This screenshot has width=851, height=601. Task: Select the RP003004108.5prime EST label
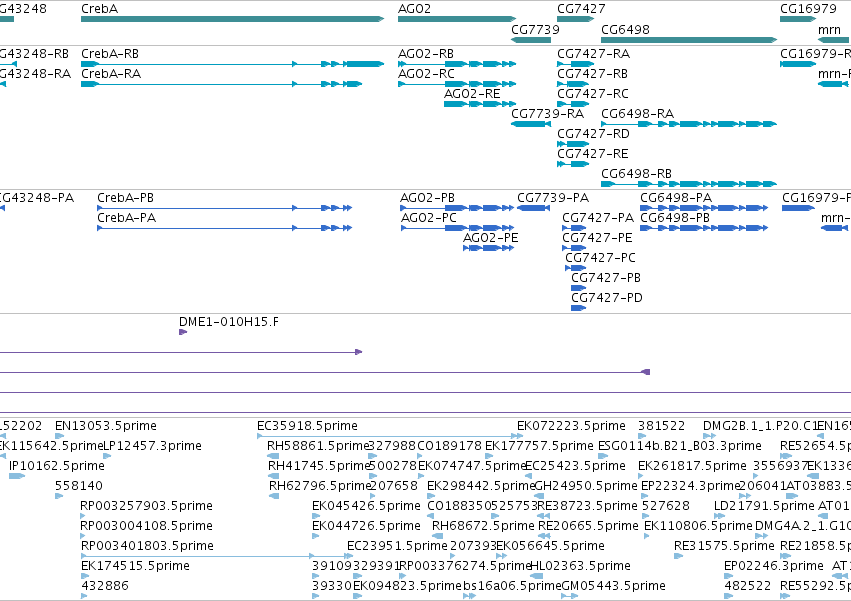147,526
